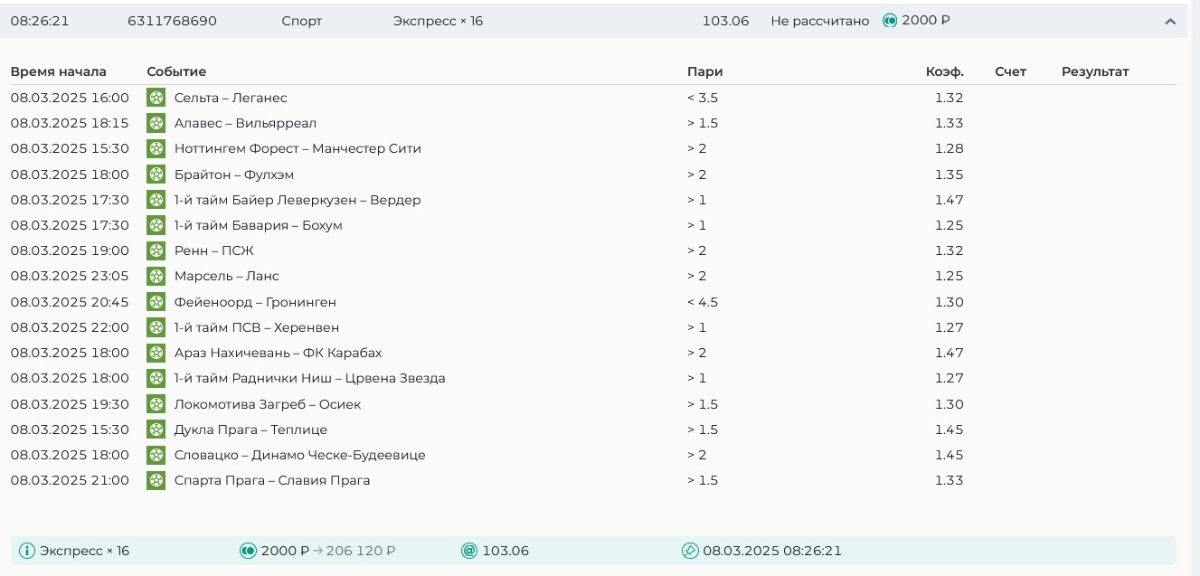Click the Время начала column header
Image resolution: width=1200 pixels, height=576 pixels.
58,72
